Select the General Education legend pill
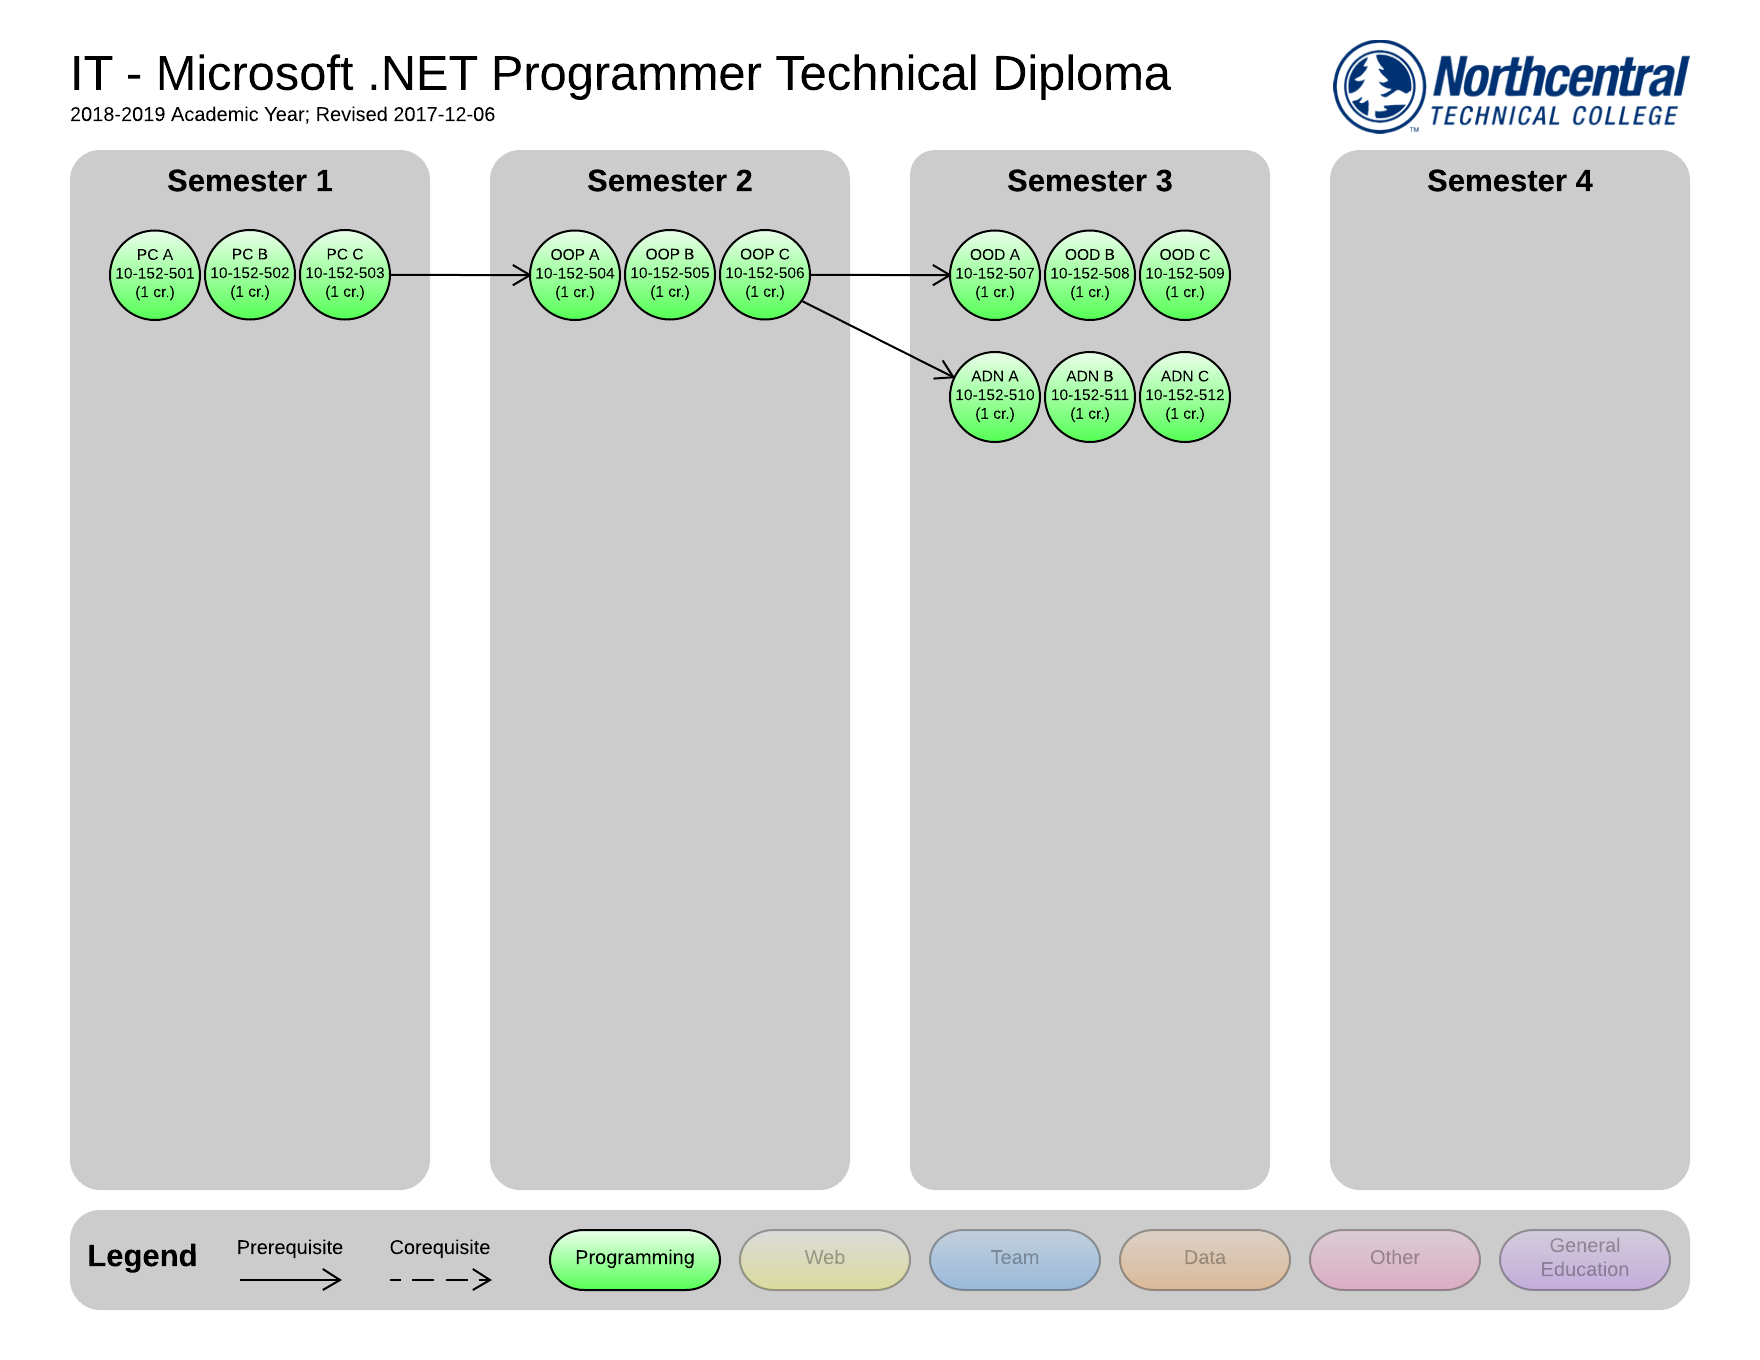The image size is (1760, 1360). pyautogui.click(x=1585, y=1259)
